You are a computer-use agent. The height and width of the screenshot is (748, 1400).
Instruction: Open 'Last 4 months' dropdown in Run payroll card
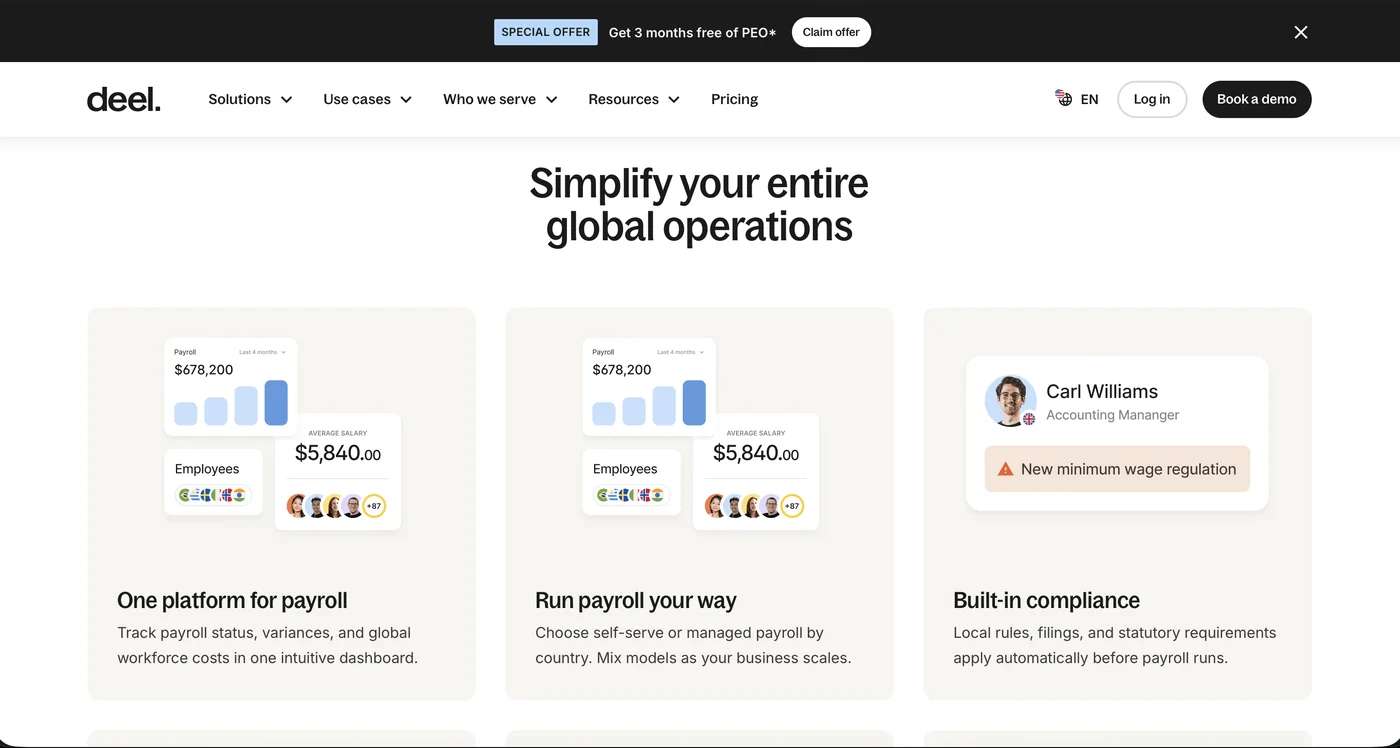(680, 352)
